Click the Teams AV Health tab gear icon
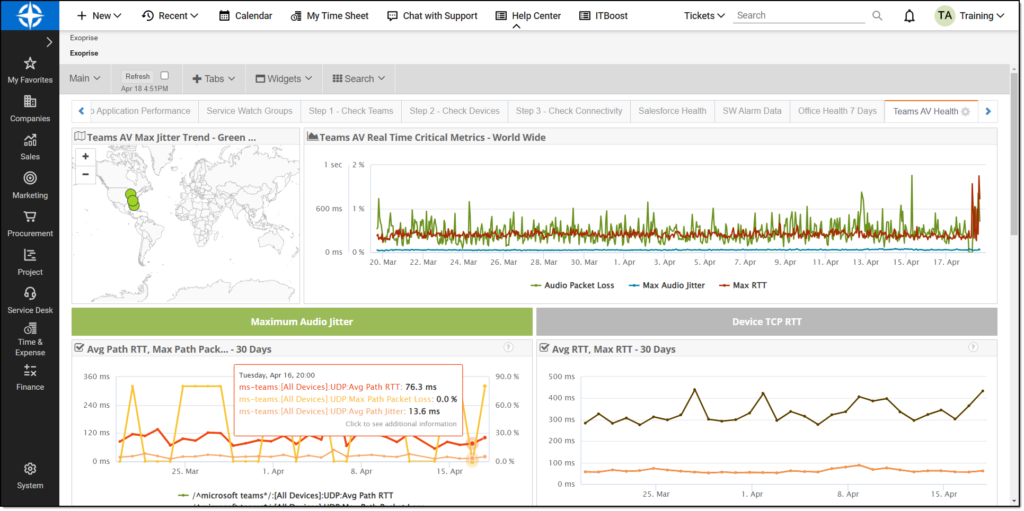This screenshot has height=511, width=1024. 965,112
